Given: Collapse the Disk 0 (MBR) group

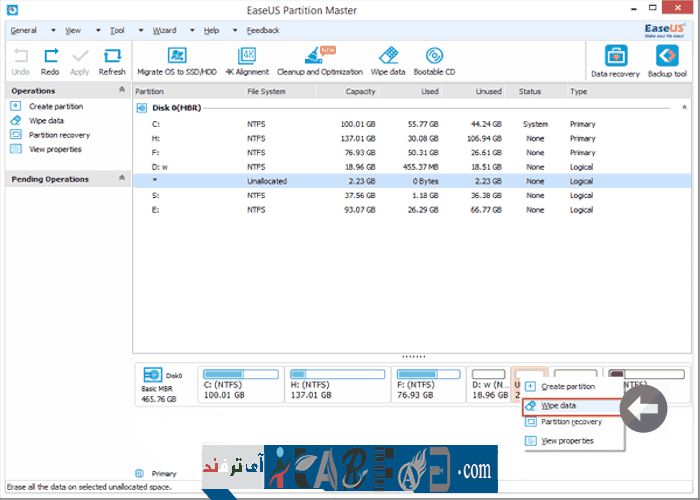Looking at the screenshot, I should pos(685,106).
